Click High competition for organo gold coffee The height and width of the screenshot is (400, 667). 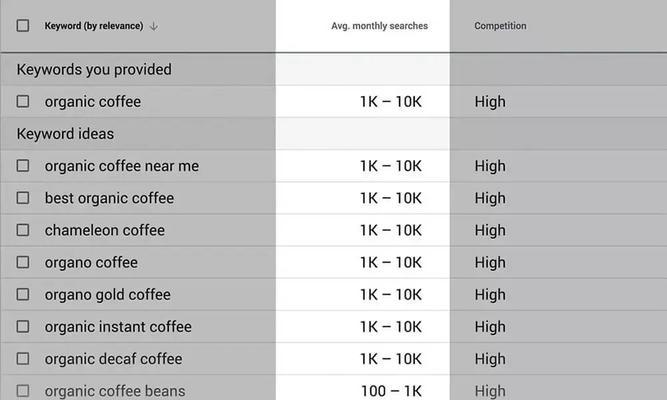point(490,294)
